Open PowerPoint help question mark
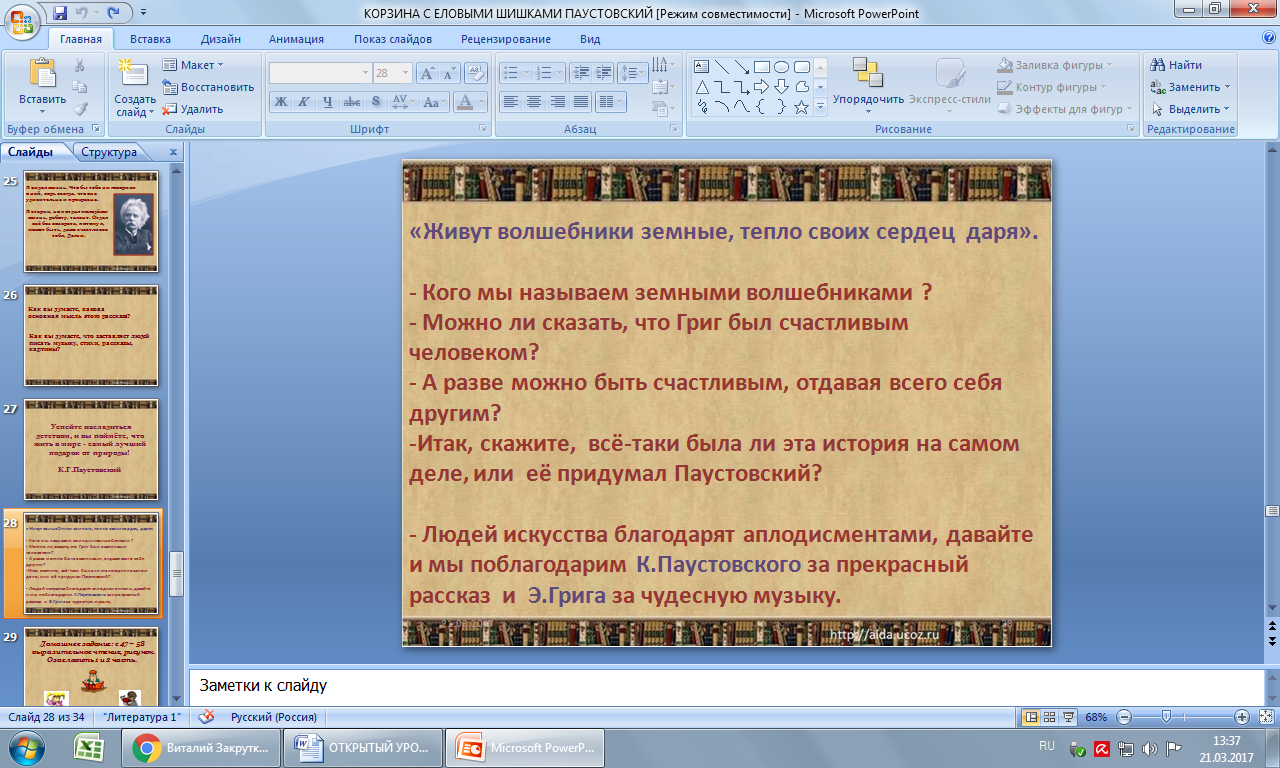 (1268, 38)
